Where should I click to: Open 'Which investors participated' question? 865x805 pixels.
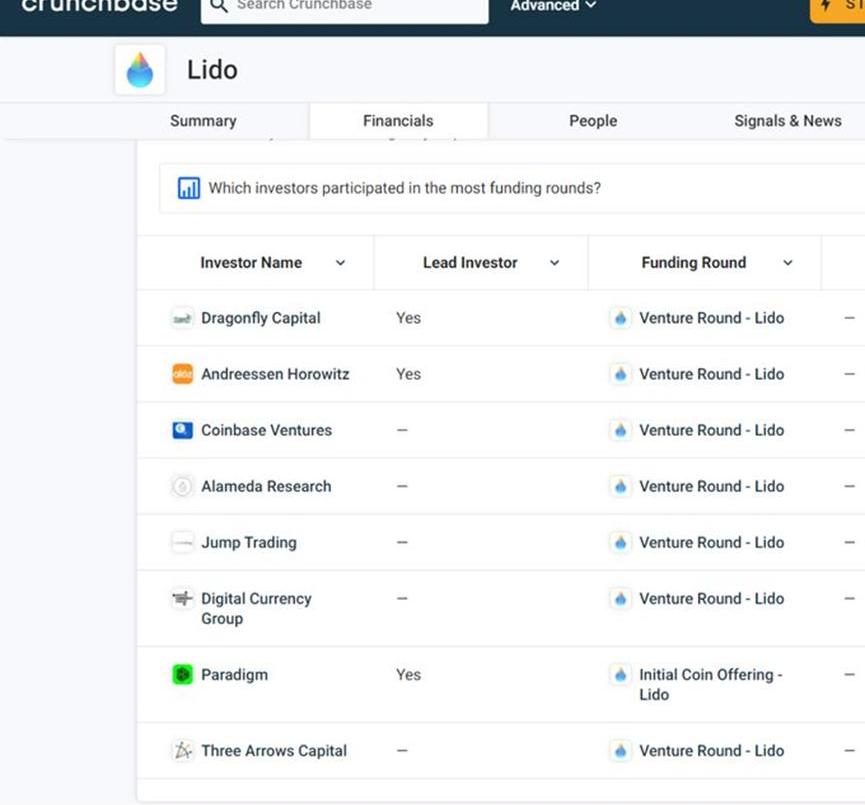(404, 188)
